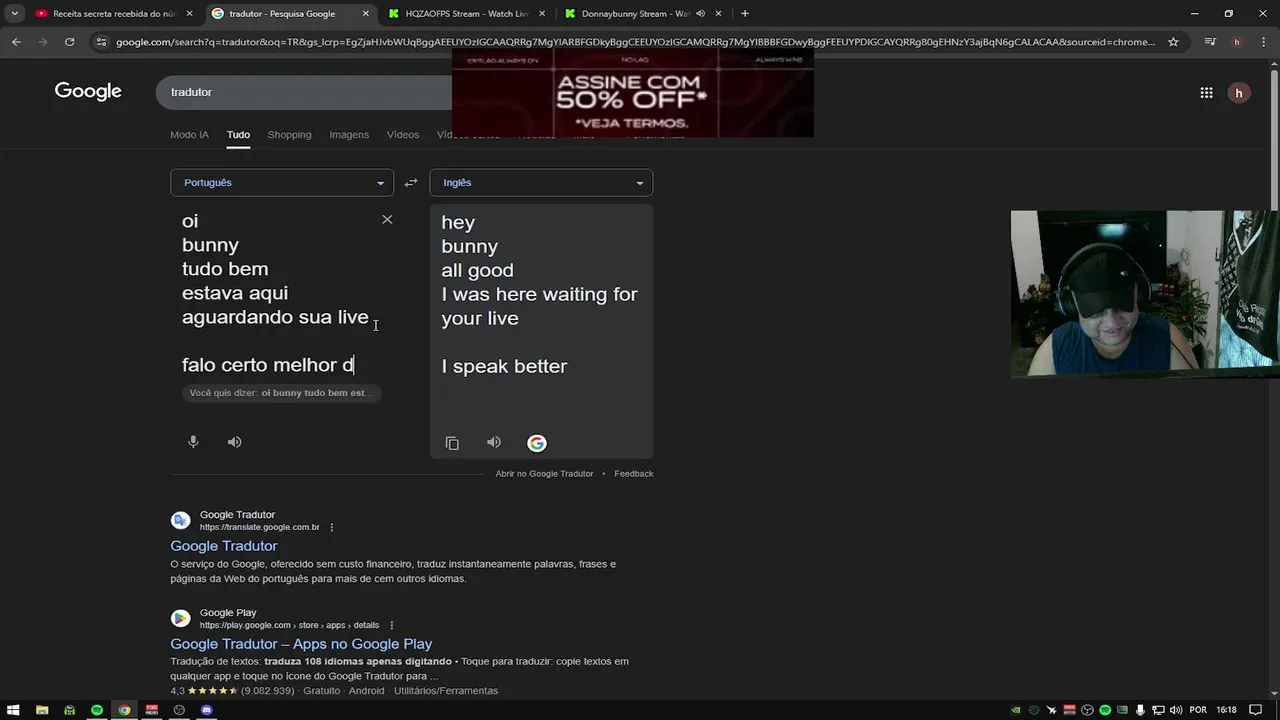Mute the Donnaybunny Stream tab audio
This screenshot has width=1280, height=720.
(x=700, y=14)
